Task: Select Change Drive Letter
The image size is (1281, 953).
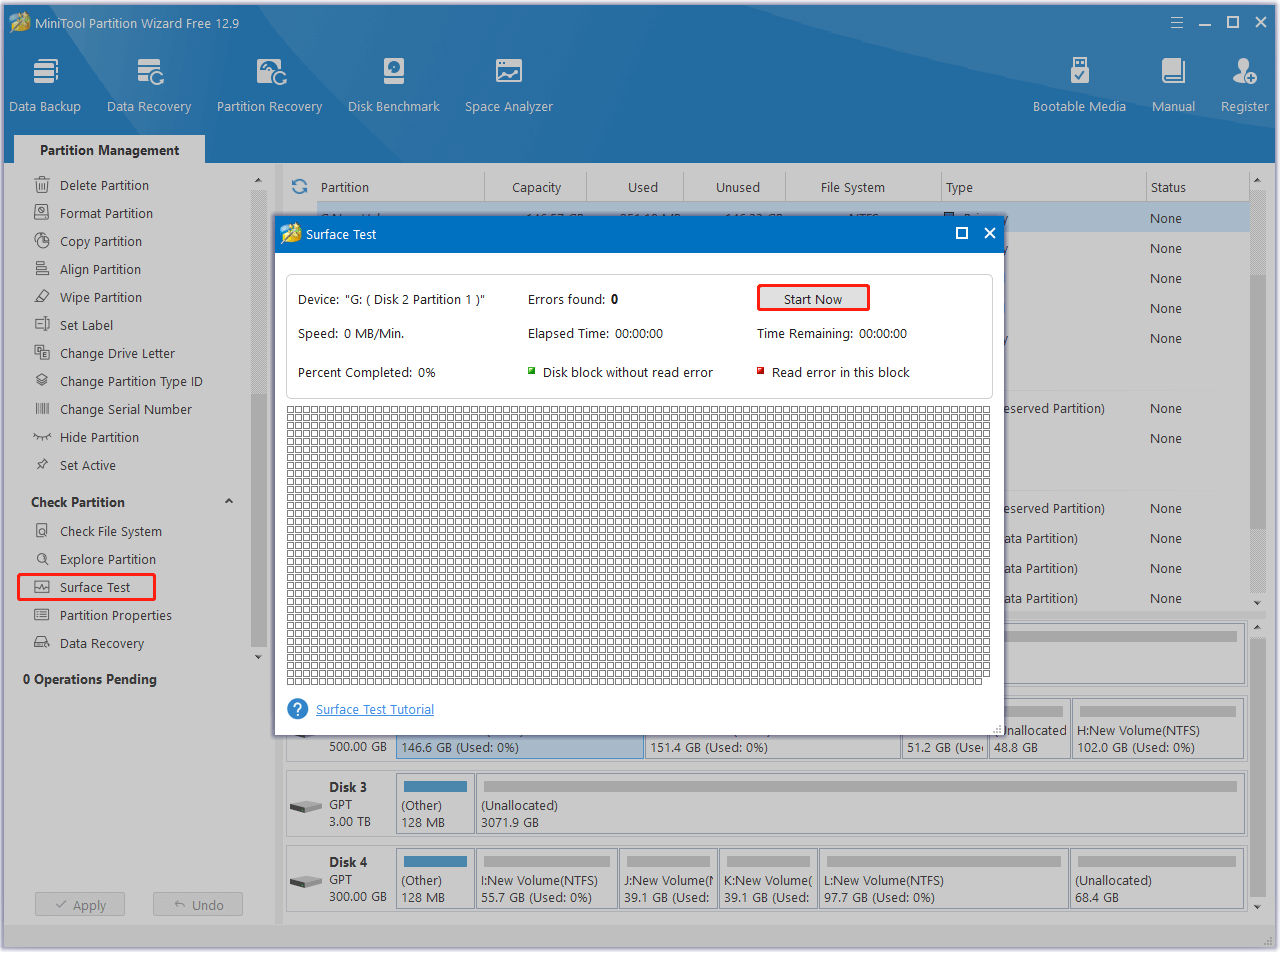Action: [117, 353]
